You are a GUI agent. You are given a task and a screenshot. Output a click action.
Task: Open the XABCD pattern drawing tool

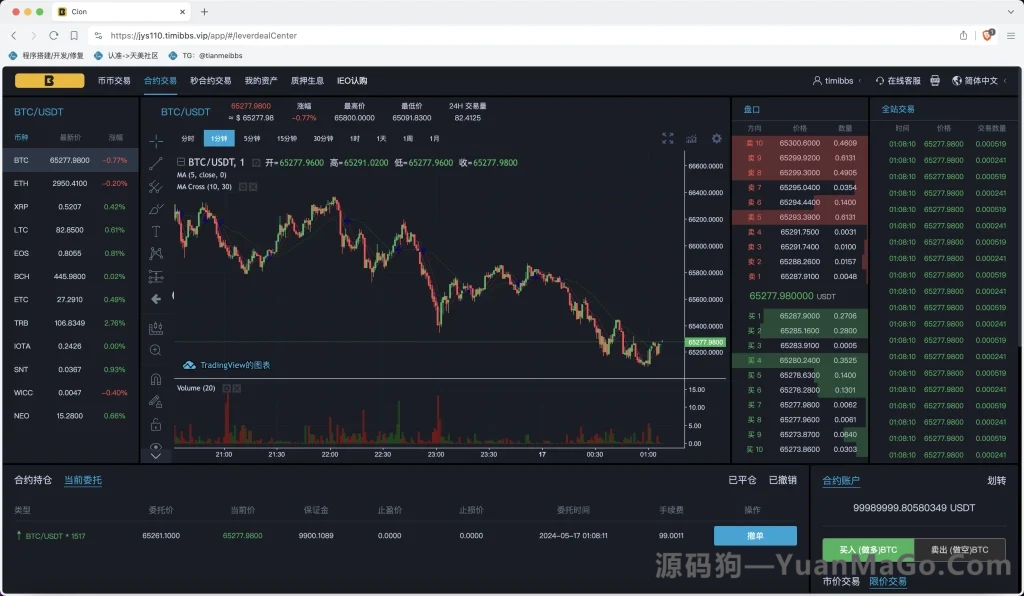coord(154,253)
